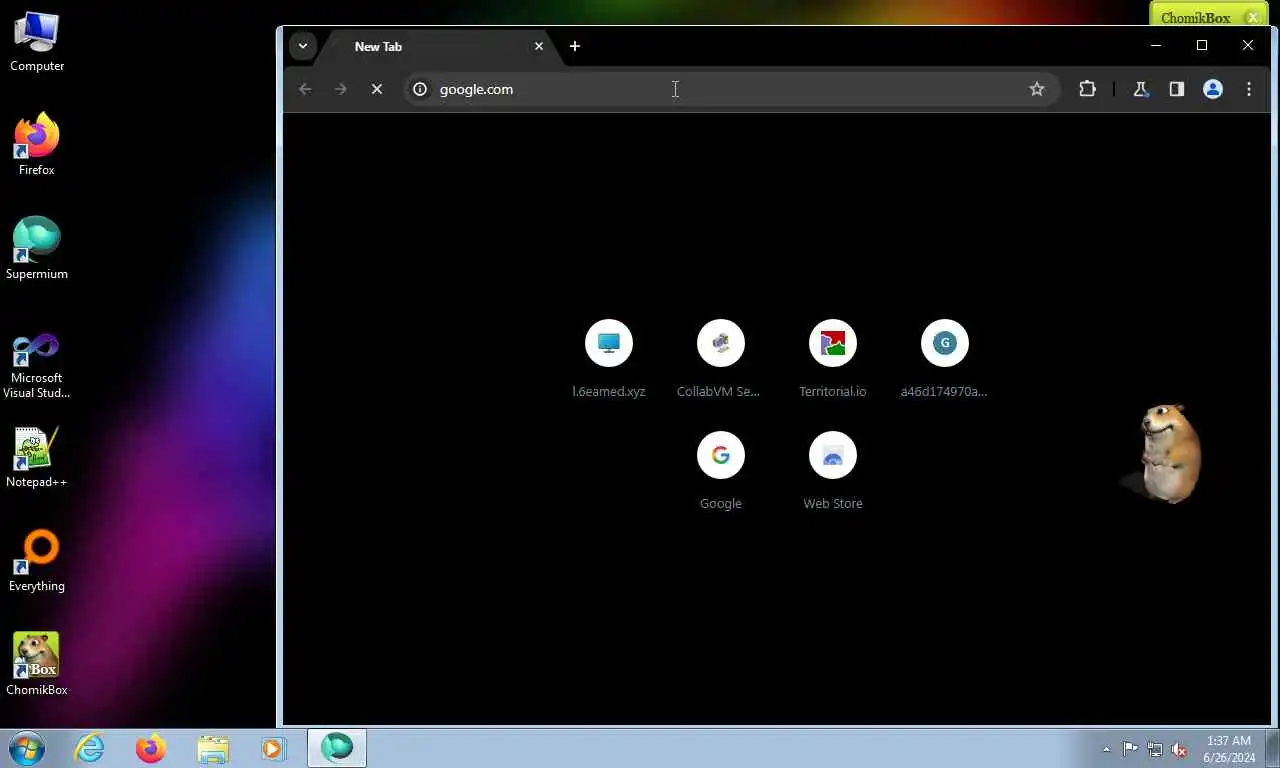Viewport: 1280px width, 768px height.
Task: Open the network tray icon
Action: click(x=1155, y=749)
